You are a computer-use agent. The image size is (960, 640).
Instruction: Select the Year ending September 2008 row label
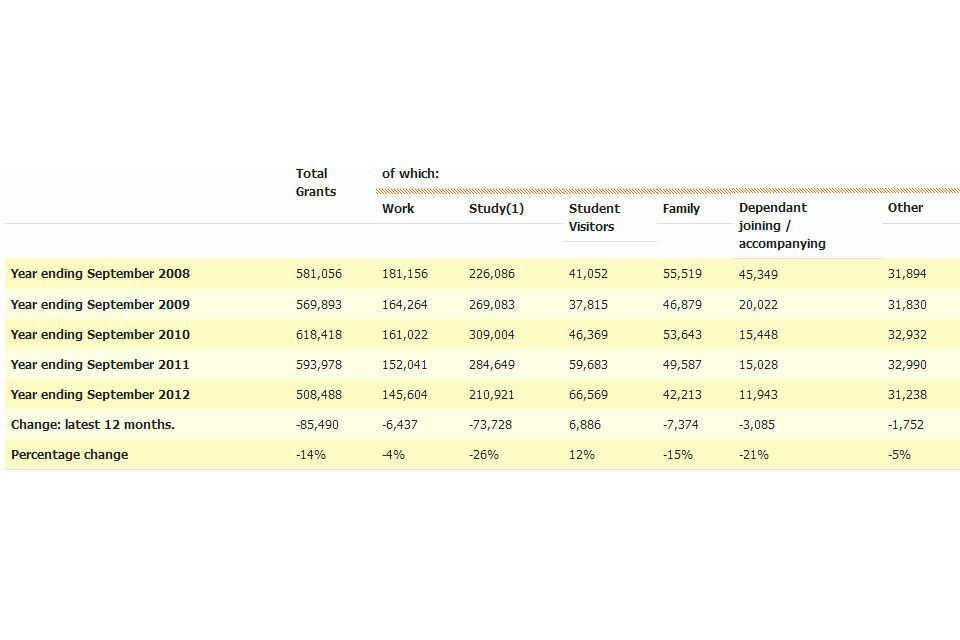click(100, 274)
